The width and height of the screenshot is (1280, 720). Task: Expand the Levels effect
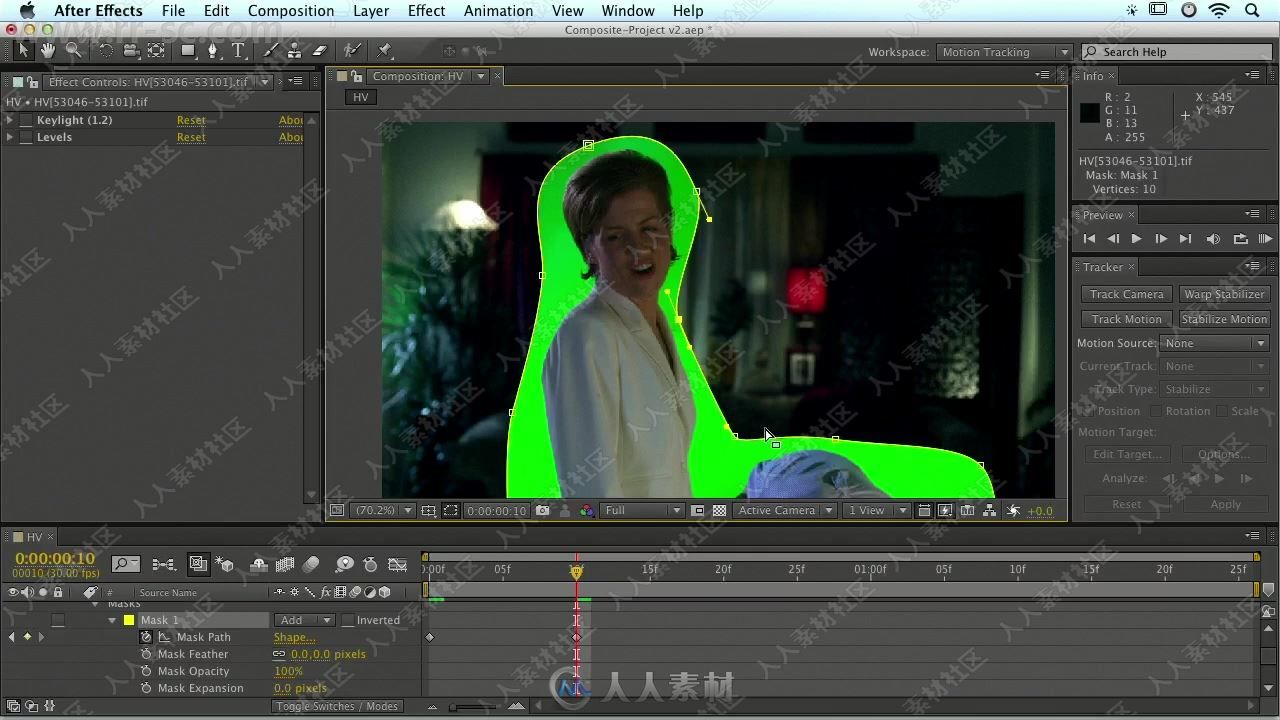click(10, 137)
